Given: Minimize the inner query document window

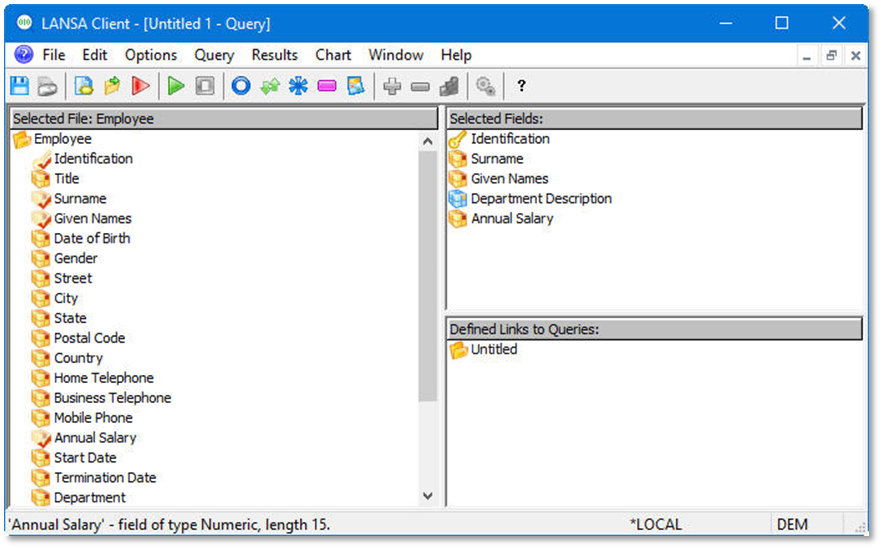Looking at the screenshot, I should (x=807, y=56).
